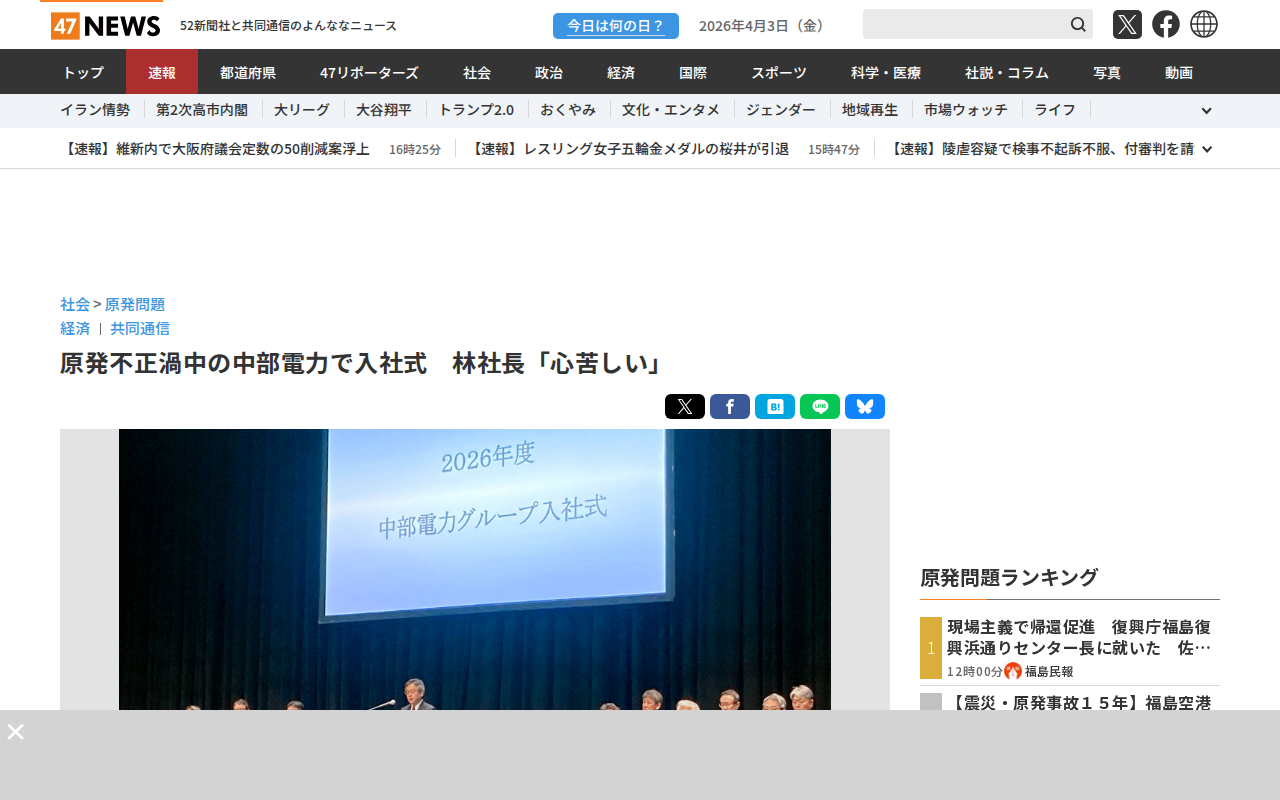This screenshot has height=800, width=1280.
Task: Expand the topics sub-navigation chevron
Action: coord(1206,111)
